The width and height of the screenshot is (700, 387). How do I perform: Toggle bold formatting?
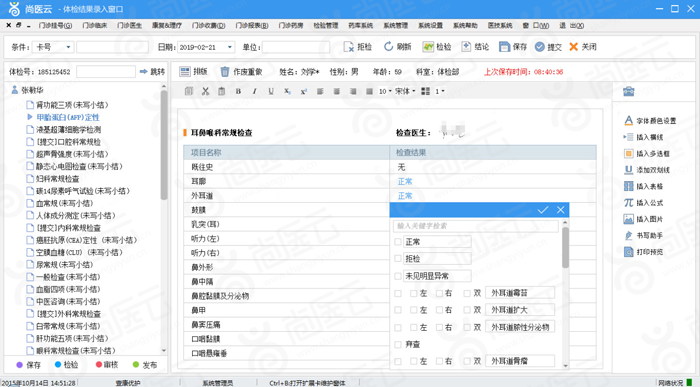(238, 91)
